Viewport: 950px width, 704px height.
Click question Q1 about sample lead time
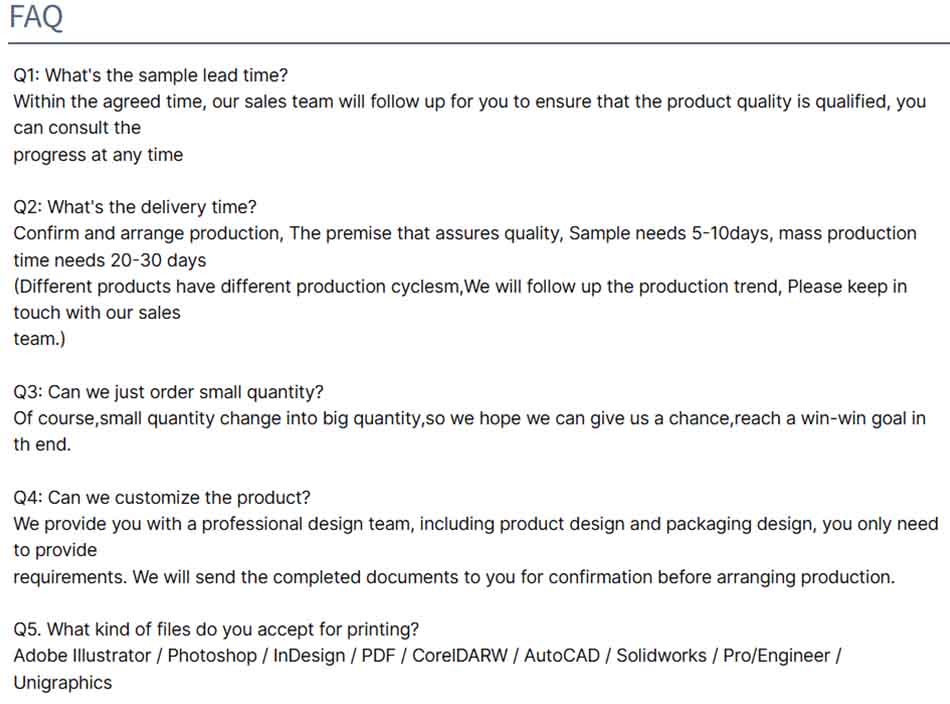coord(150,75)
